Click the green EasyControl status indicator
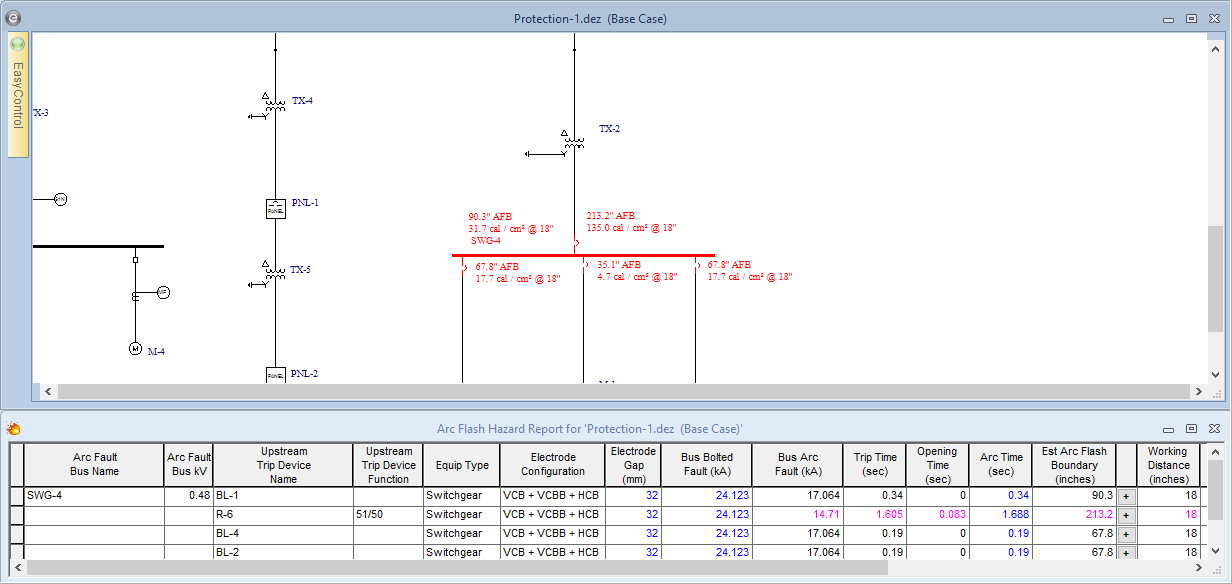Image resolution: width=1232 pixels, height=584 pixels. pos(17,44)
